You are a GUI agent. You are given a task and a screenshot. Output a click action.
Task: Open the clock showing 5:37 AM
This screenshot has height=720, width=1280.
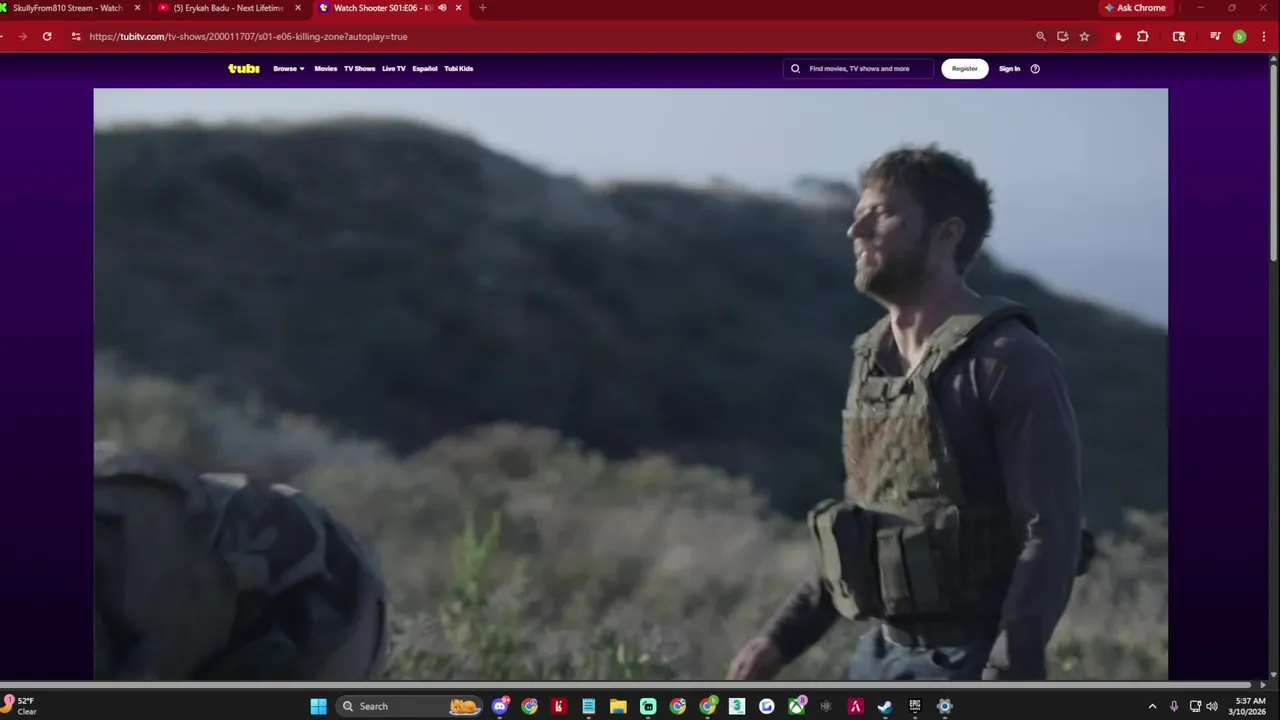coord(1250,706)
